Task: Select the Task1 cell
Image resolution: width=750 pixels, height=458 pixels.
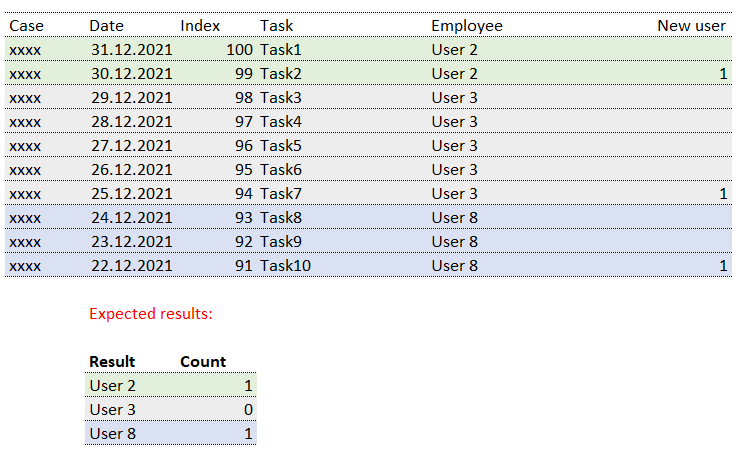Action: coord(281,50)
